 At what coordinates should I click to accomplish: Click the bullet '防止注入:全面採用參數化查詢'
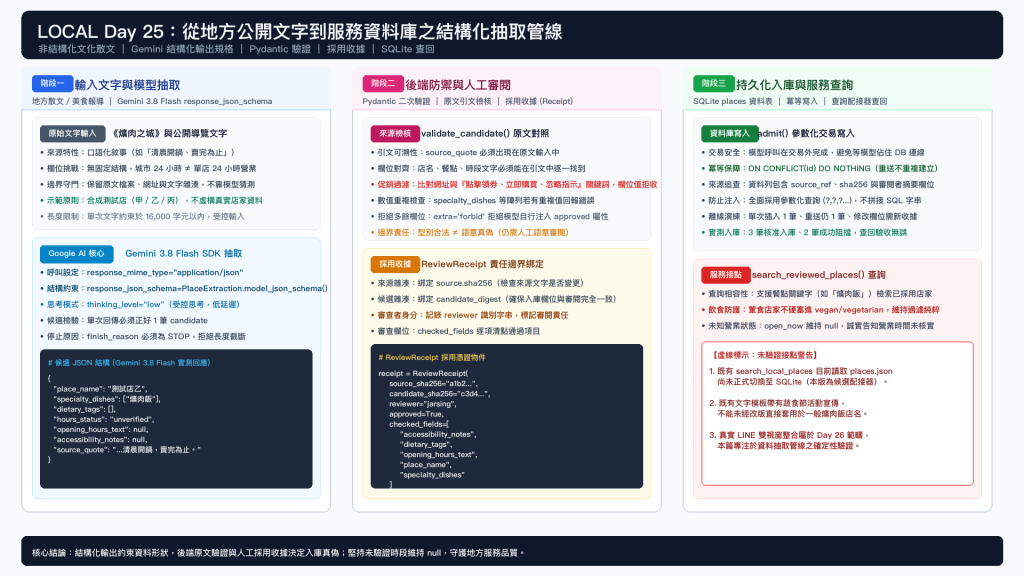811,200
